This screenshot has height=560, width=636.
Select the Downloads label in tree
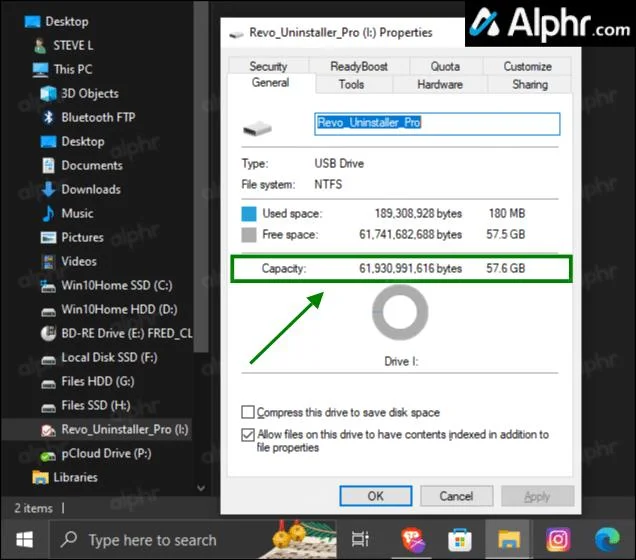click(x=91, y=189)
